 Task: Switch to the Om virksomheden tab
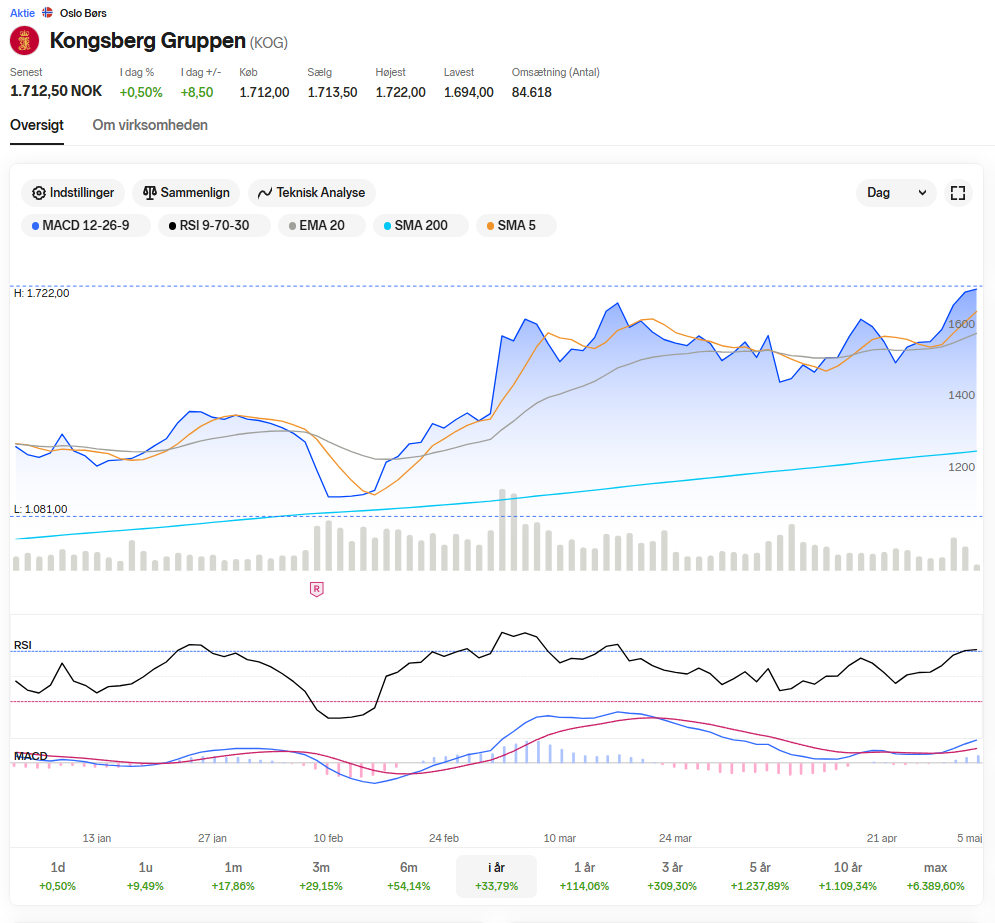click(x=150, y=126)
